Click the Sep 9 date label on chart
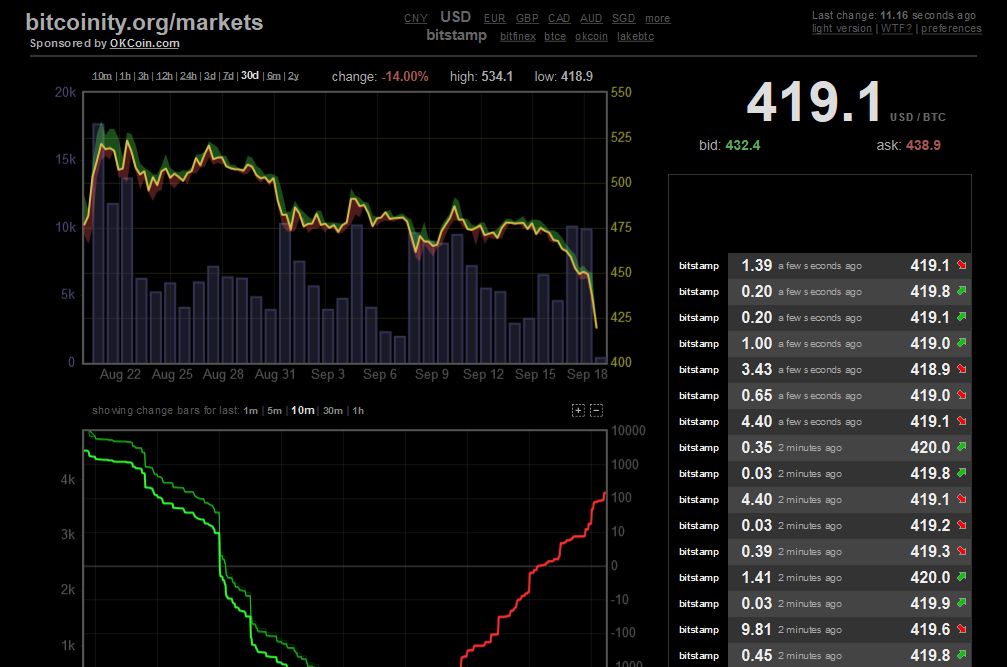Viewport: 1007px width, 667px height. point(432,374)
